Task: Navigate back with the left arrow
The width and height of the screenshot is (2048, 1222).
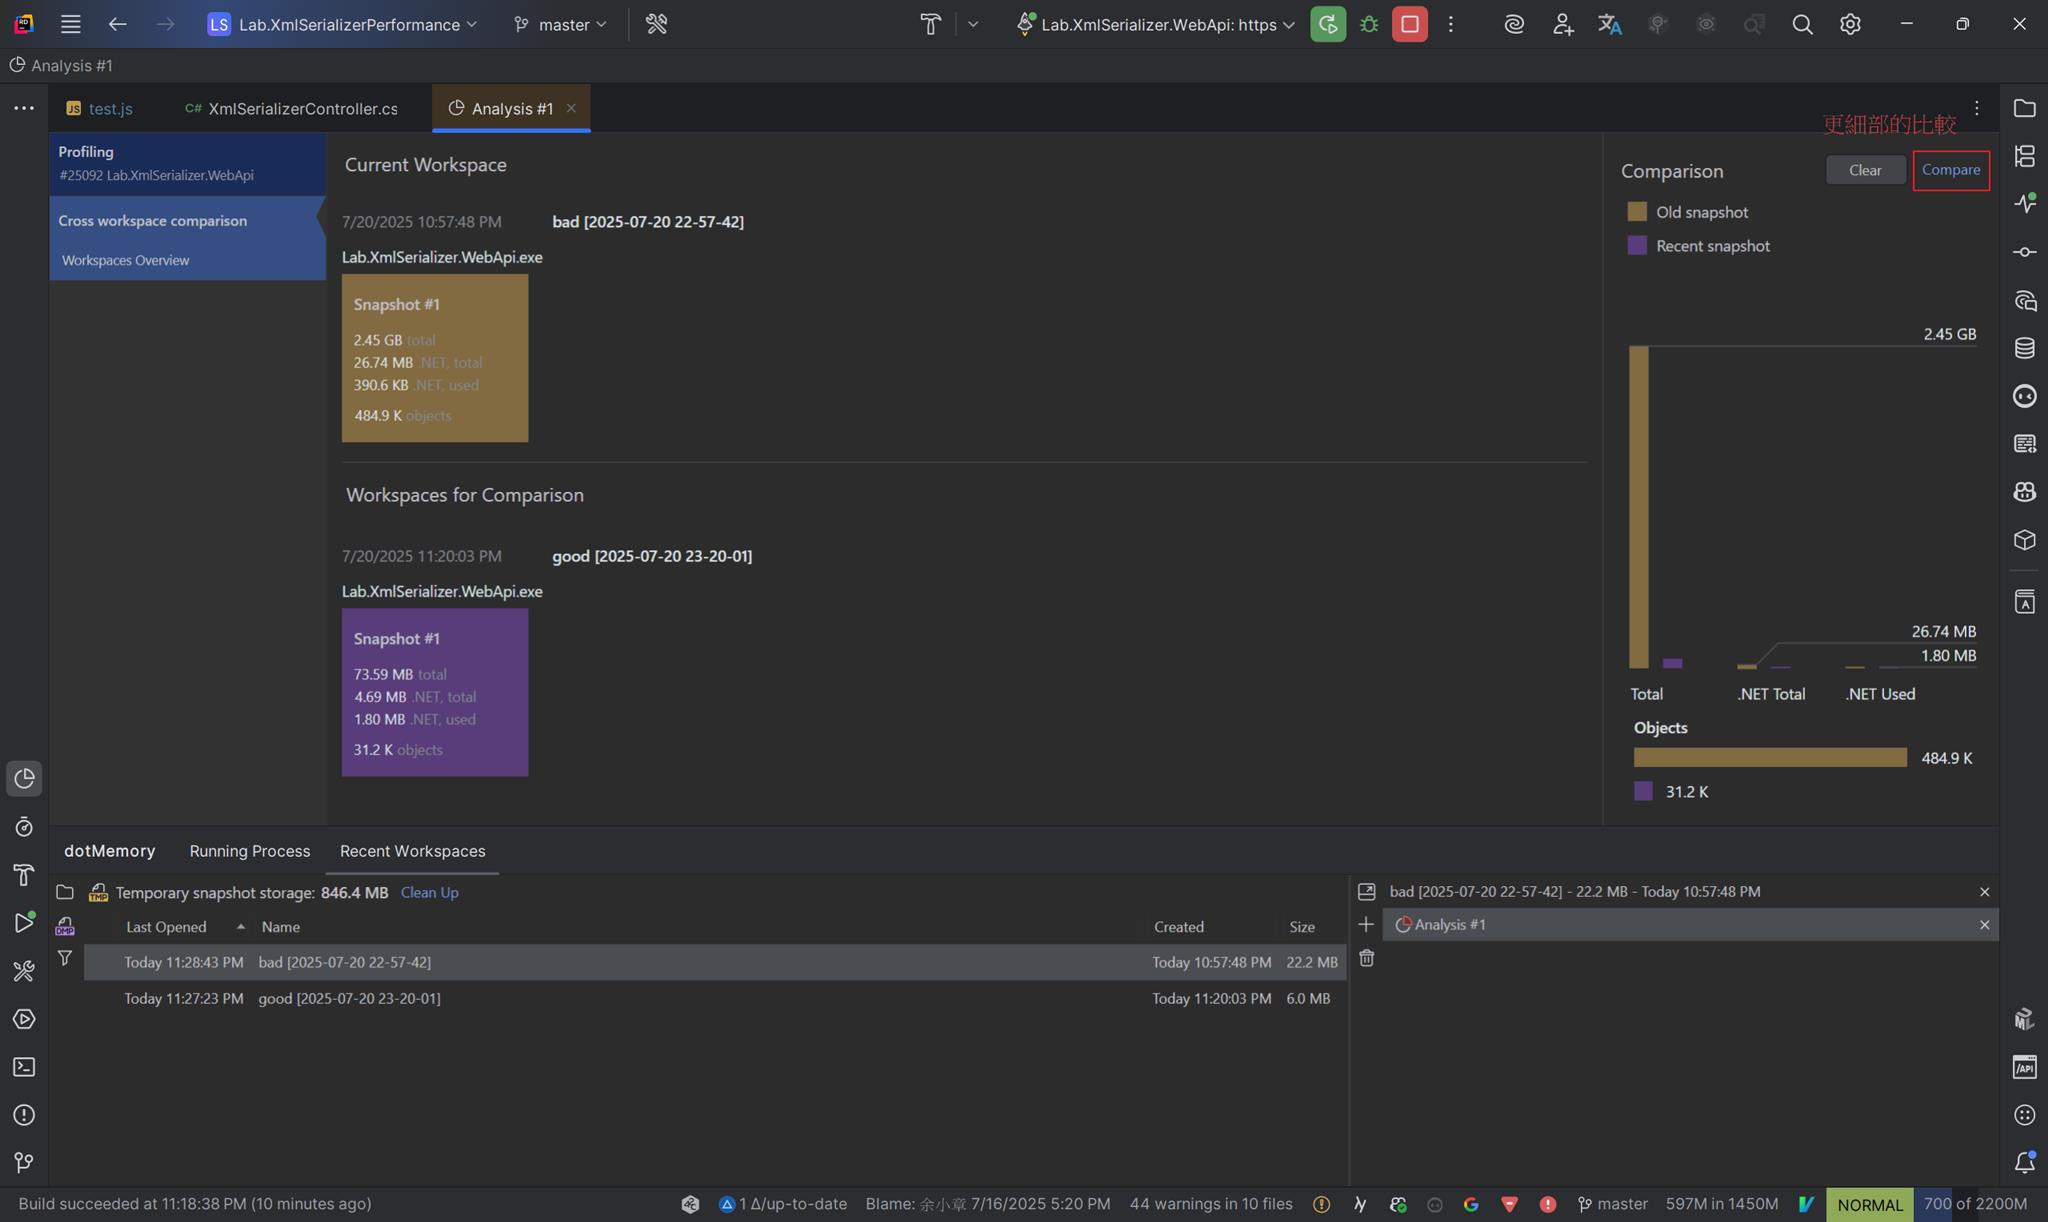Action: click(x=117, y=24)
